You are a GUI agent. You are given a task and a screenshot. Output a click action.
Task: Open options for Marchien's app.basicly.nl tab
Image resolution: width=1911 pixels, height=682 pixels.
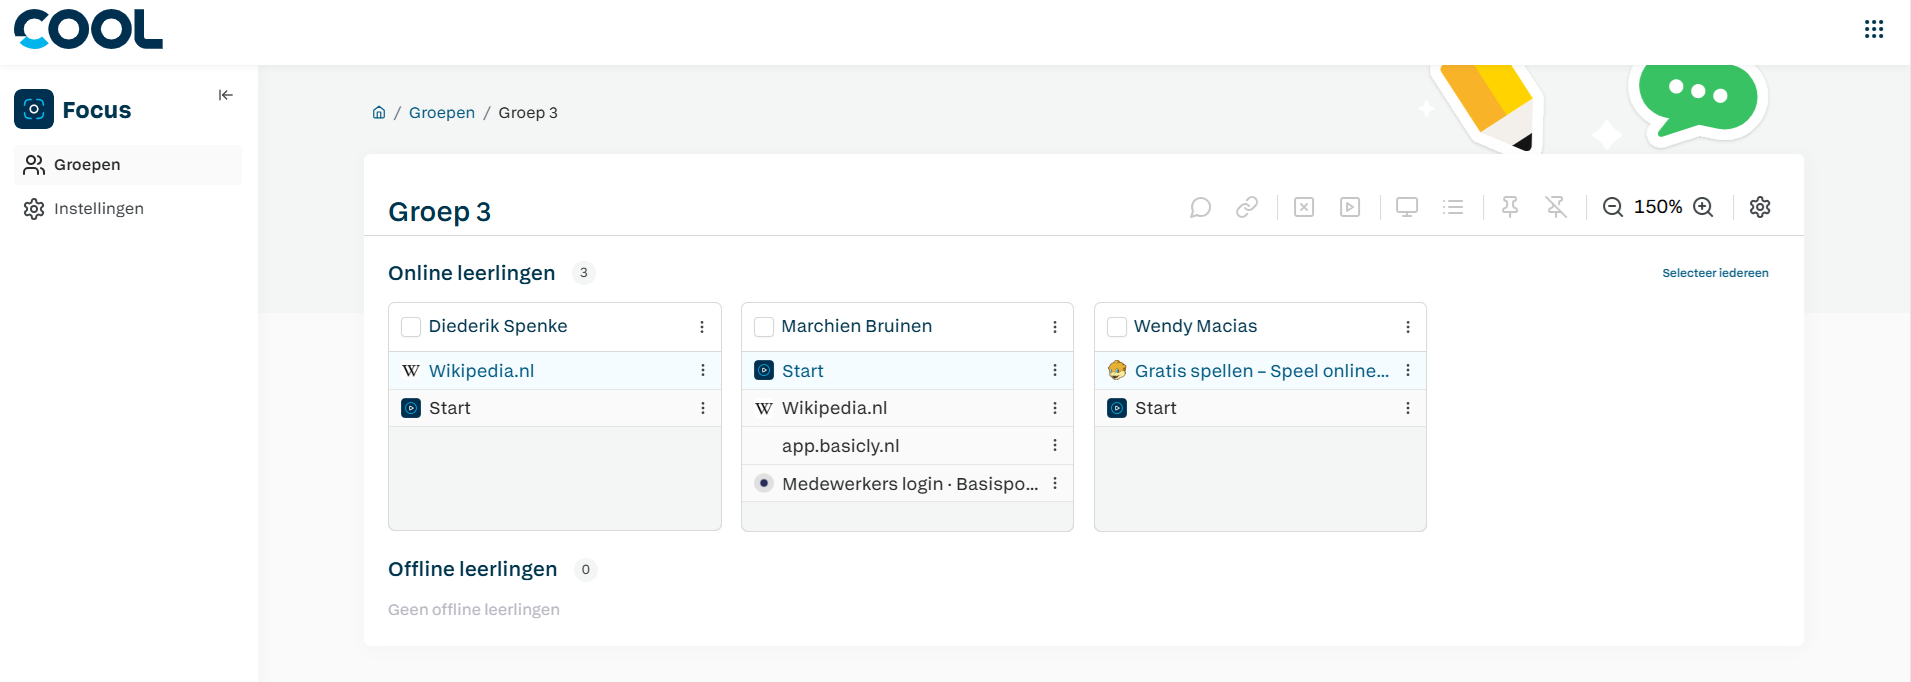[1055, 445]
